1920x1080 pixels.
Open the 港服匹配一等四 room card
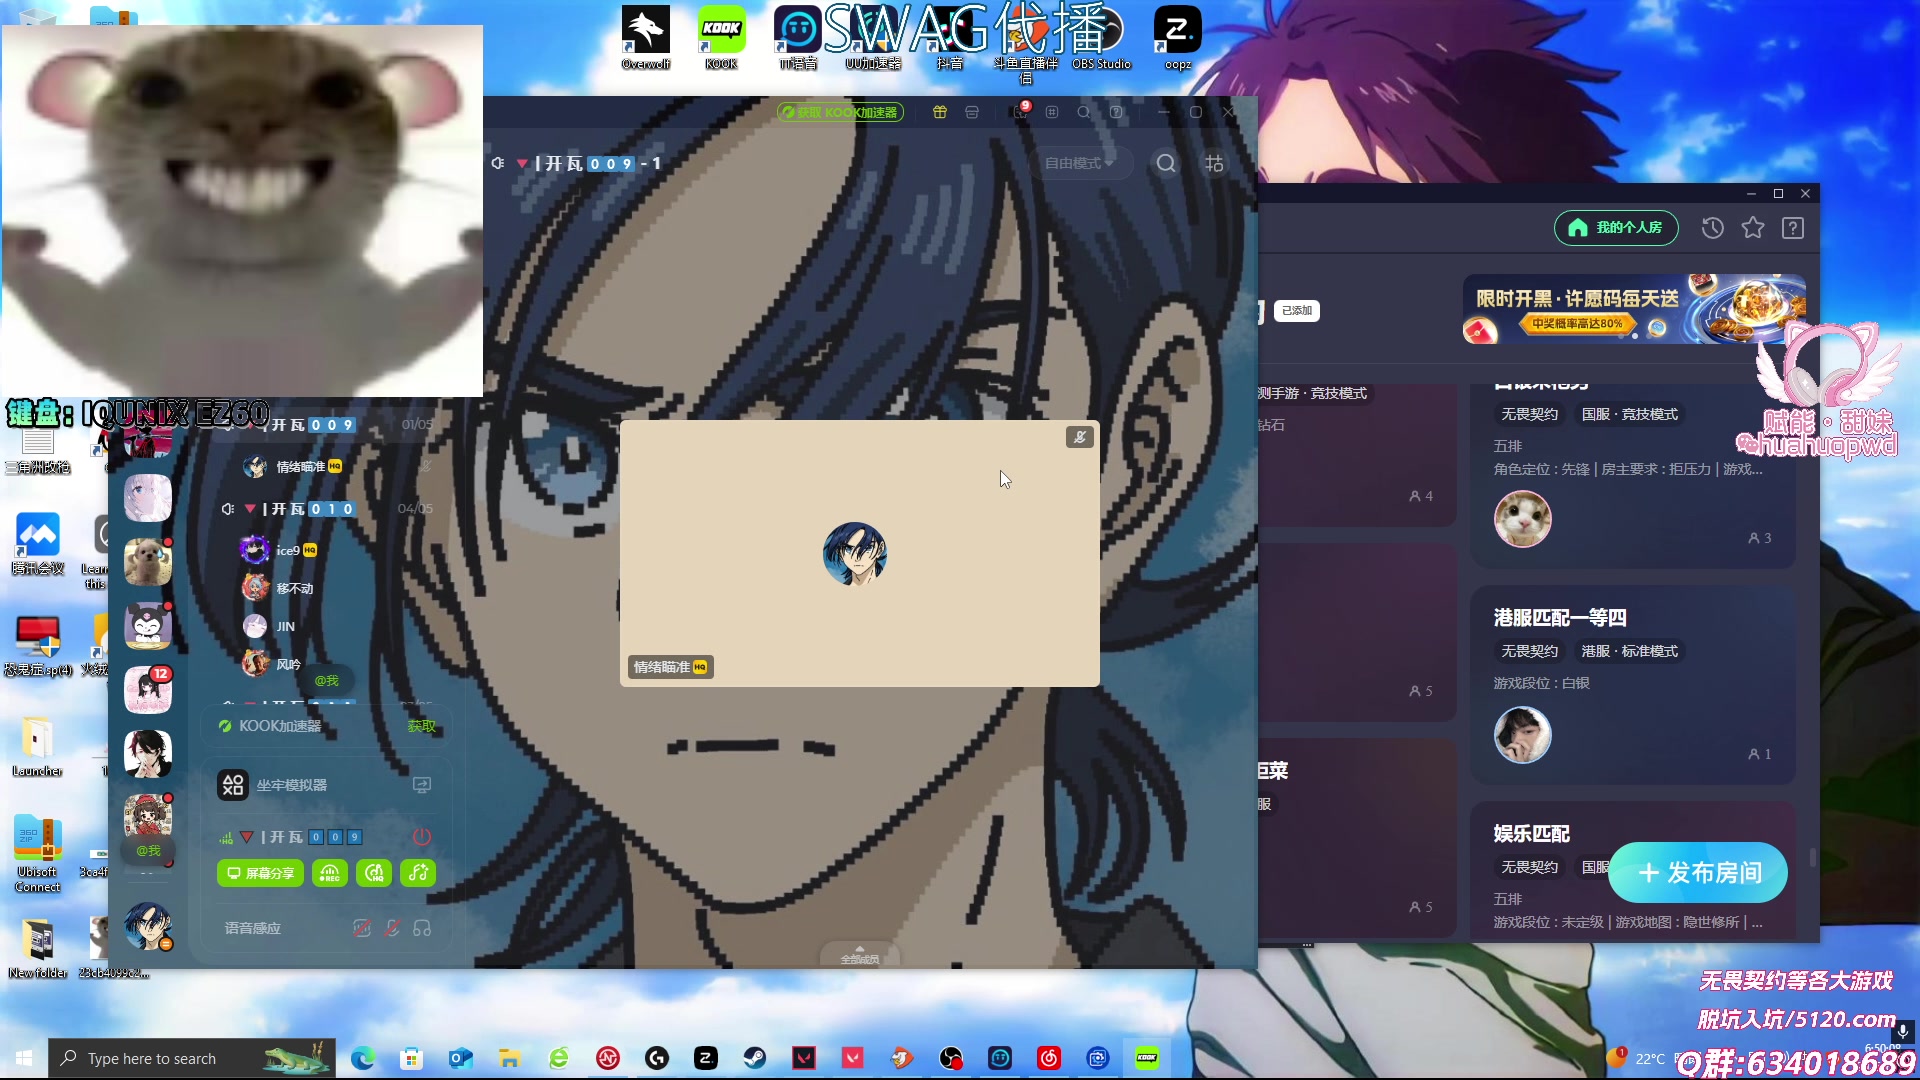[x=1632, y=685]
